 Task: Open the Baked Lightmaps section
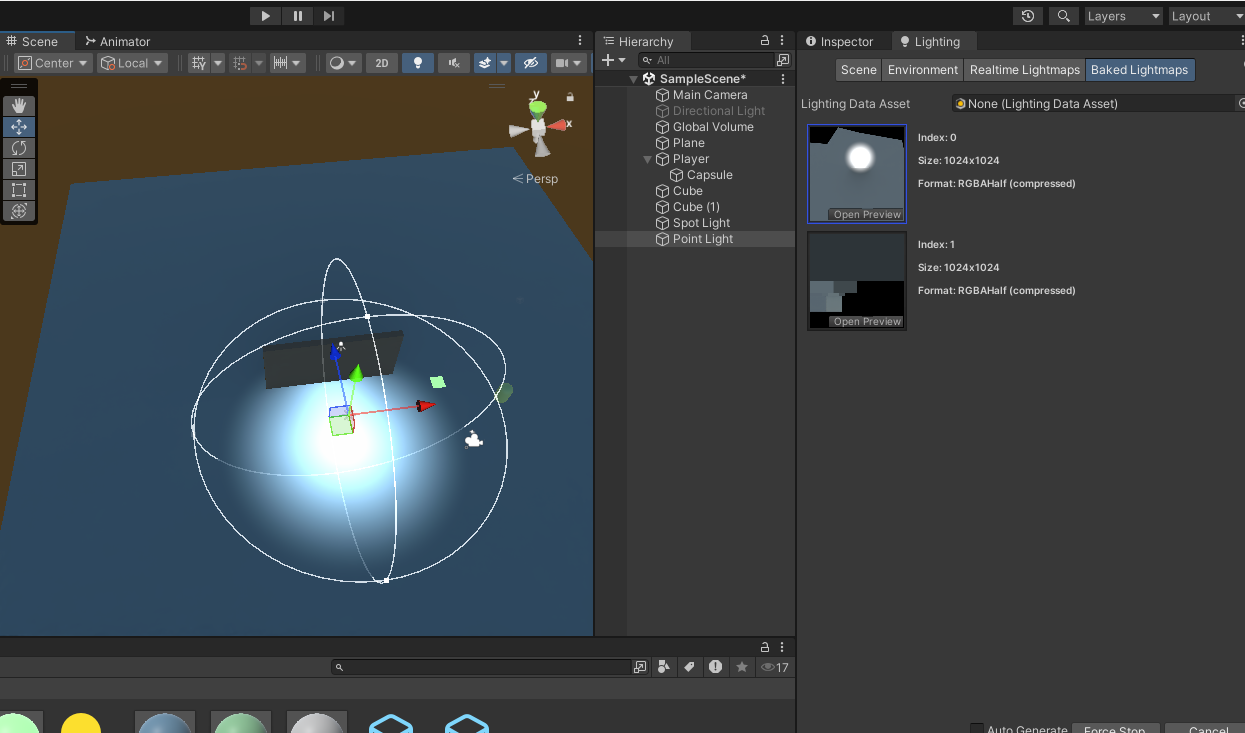[1140, 70]
